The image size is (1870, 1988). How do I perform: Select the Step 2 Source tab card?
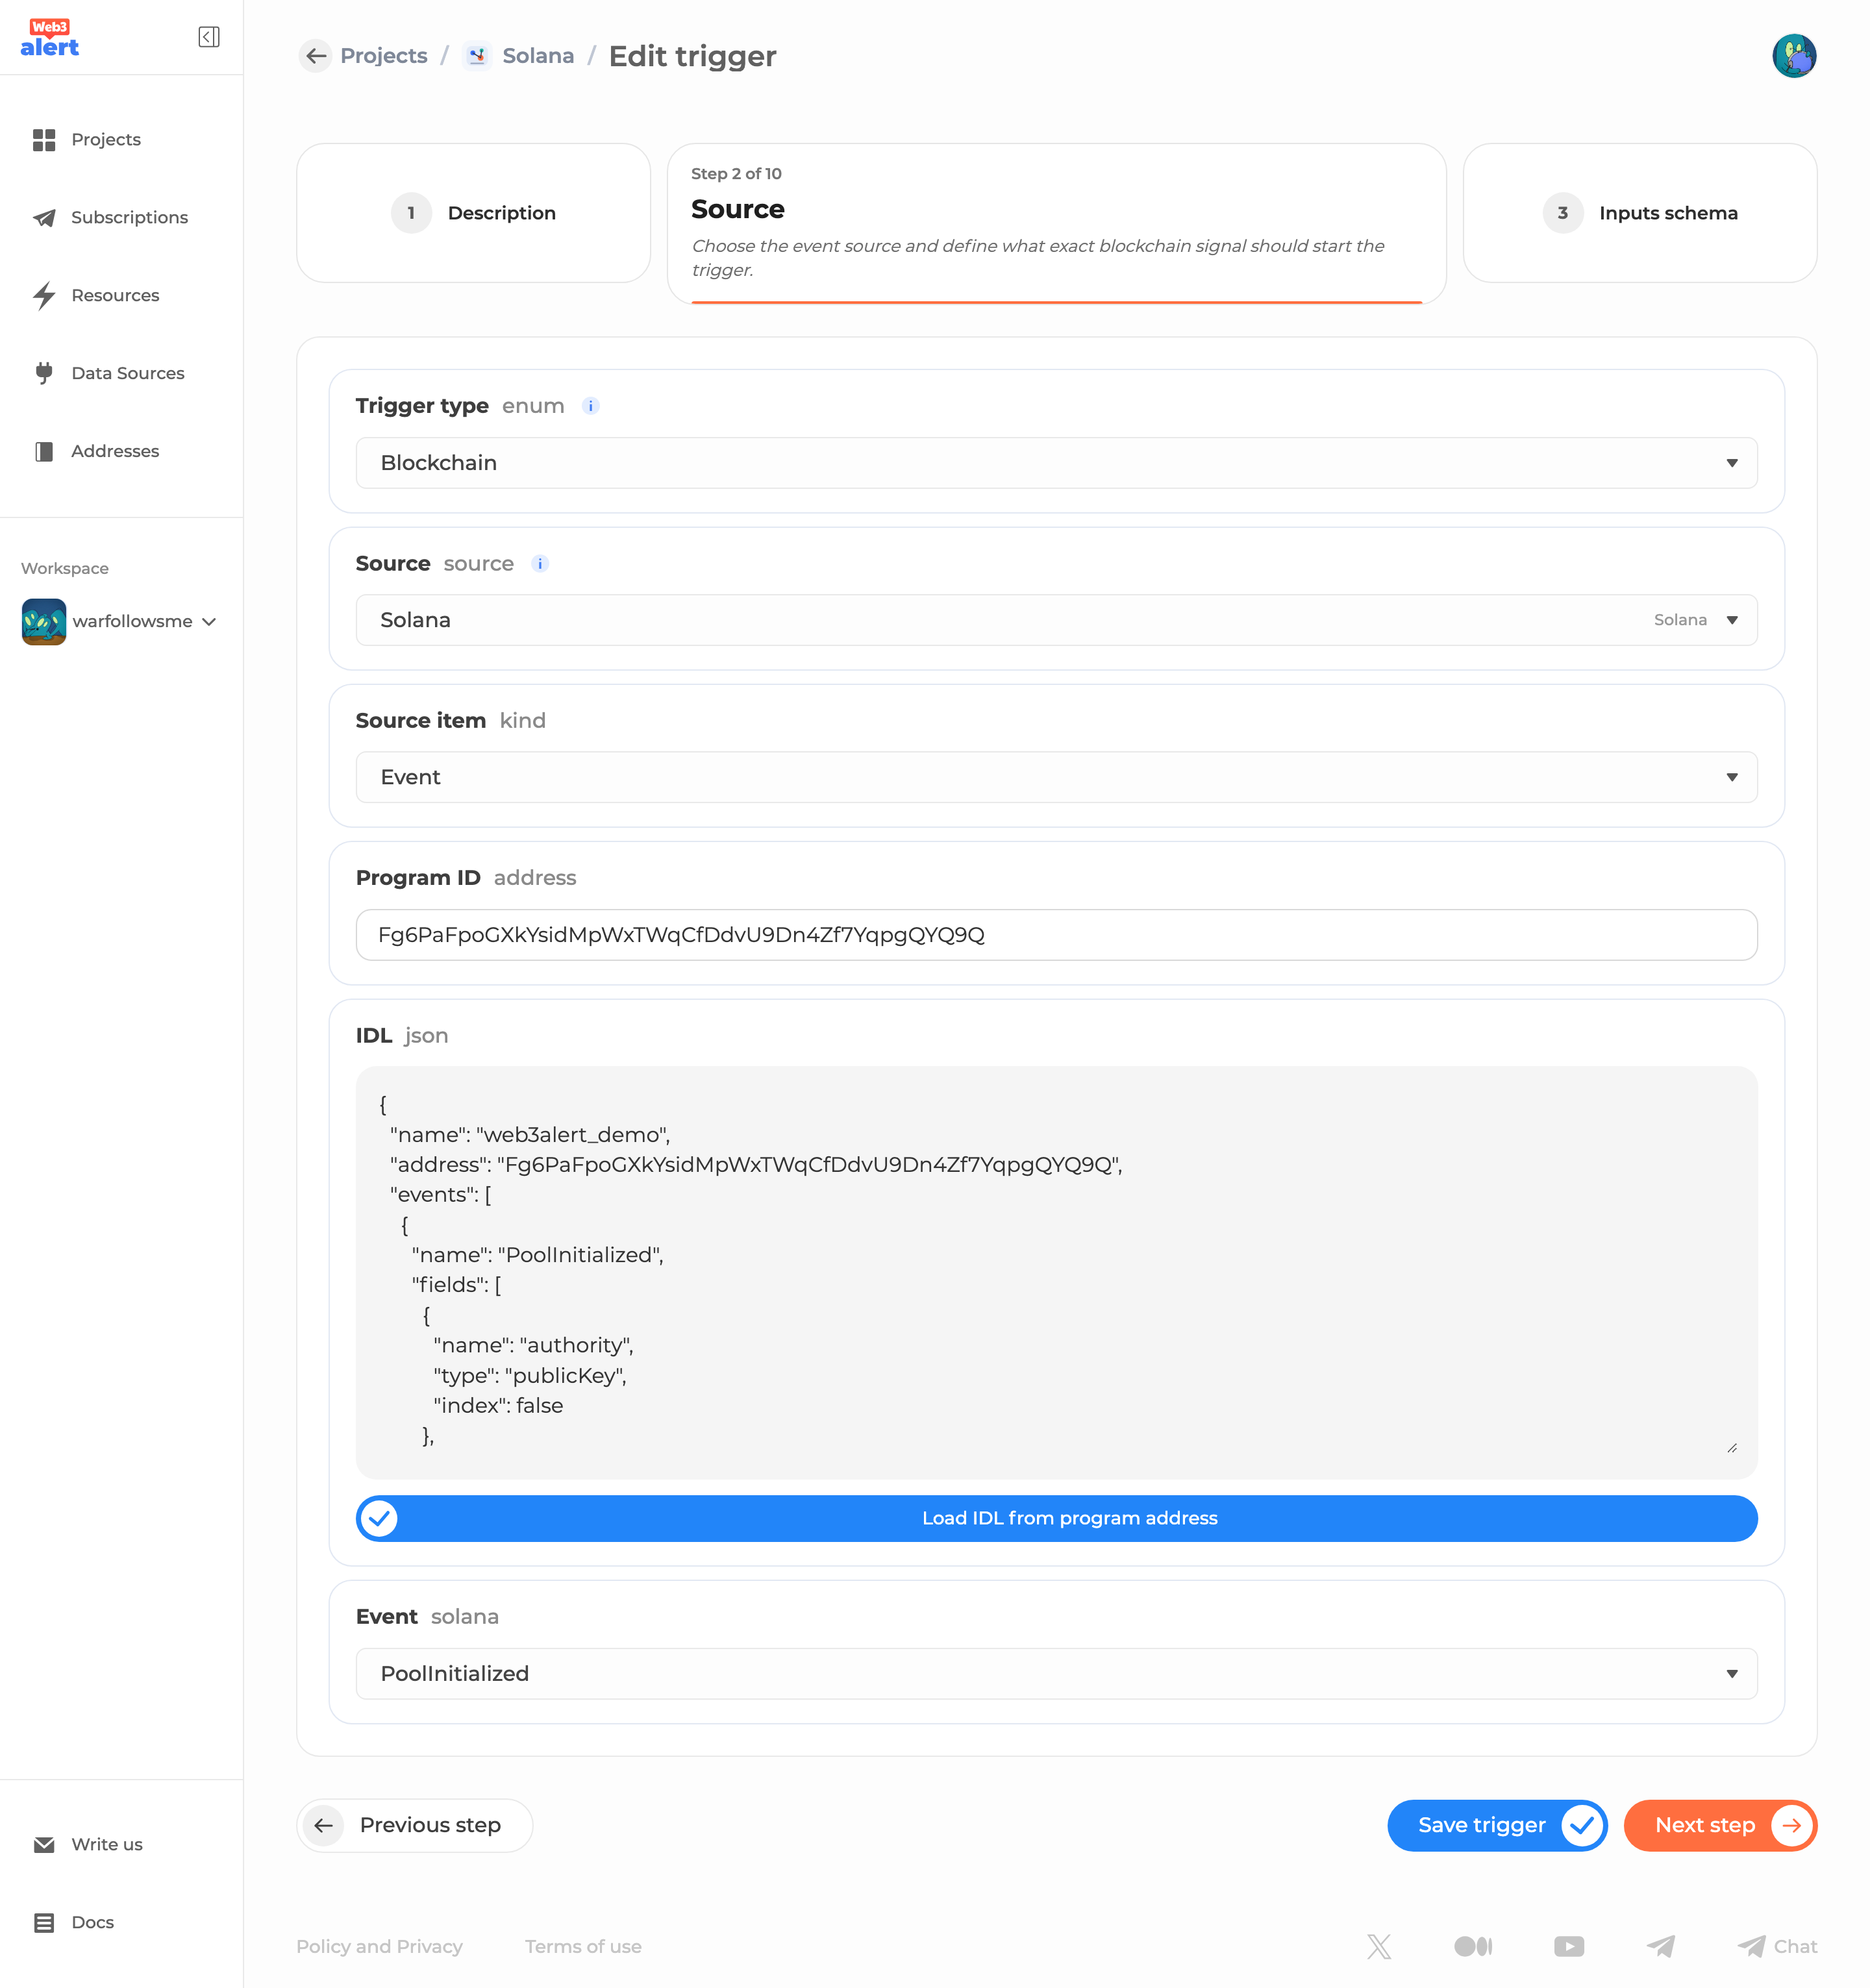(1057, 223)
